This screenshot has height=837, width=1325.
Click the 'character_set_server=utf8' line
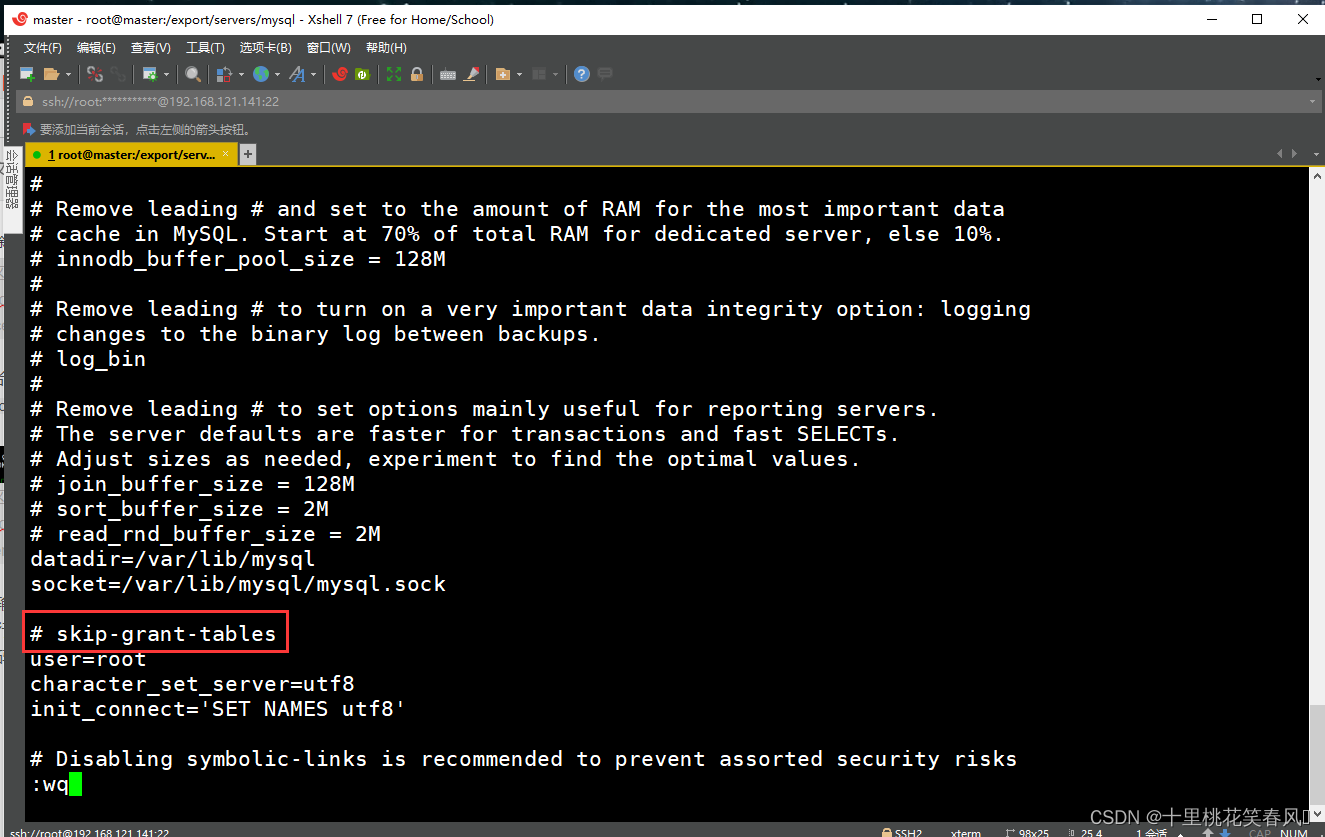[x=192, y=684]
